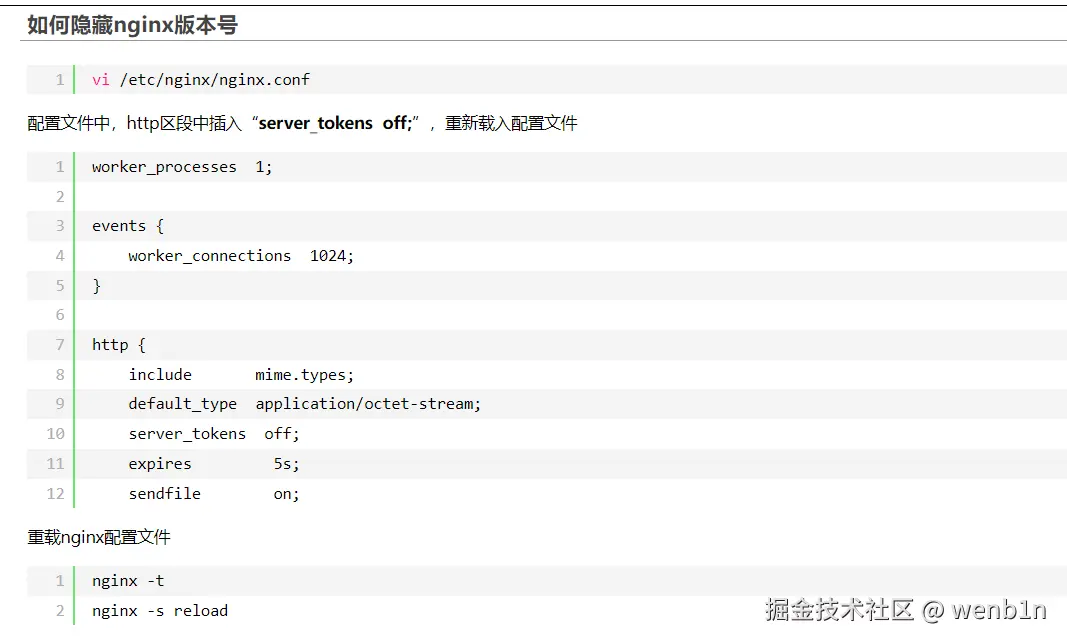1067x643 pixels.
Task: Click the heading 如何隐藏nginx版本号
Action: point(133,25)
